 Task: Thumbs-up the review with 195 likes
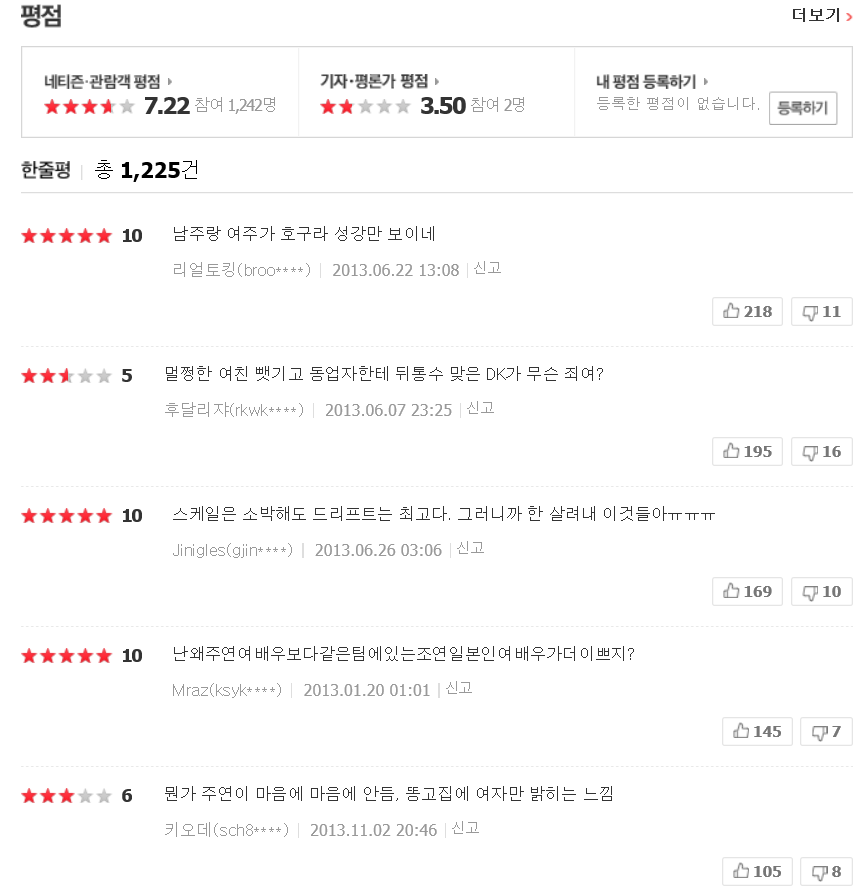click(x=747, y=452)
